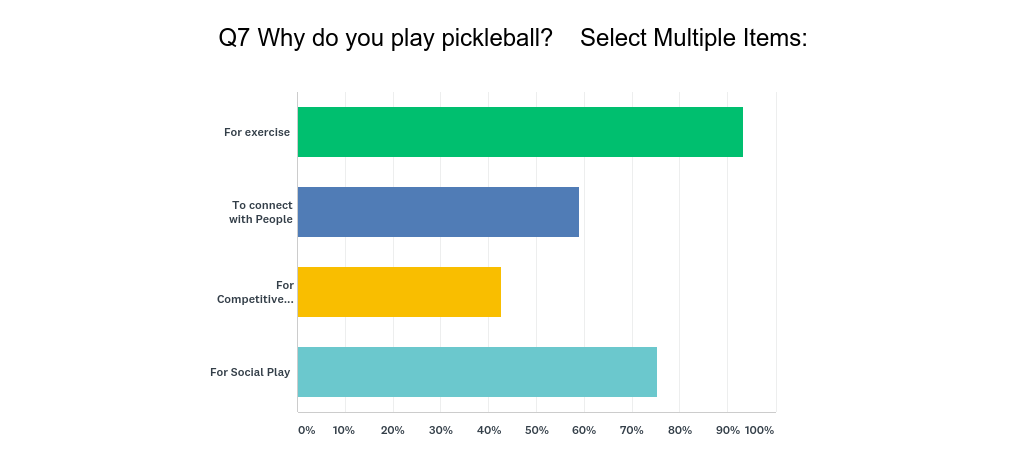
Task: Select the truncated For Competitive label
Action: 256,292
